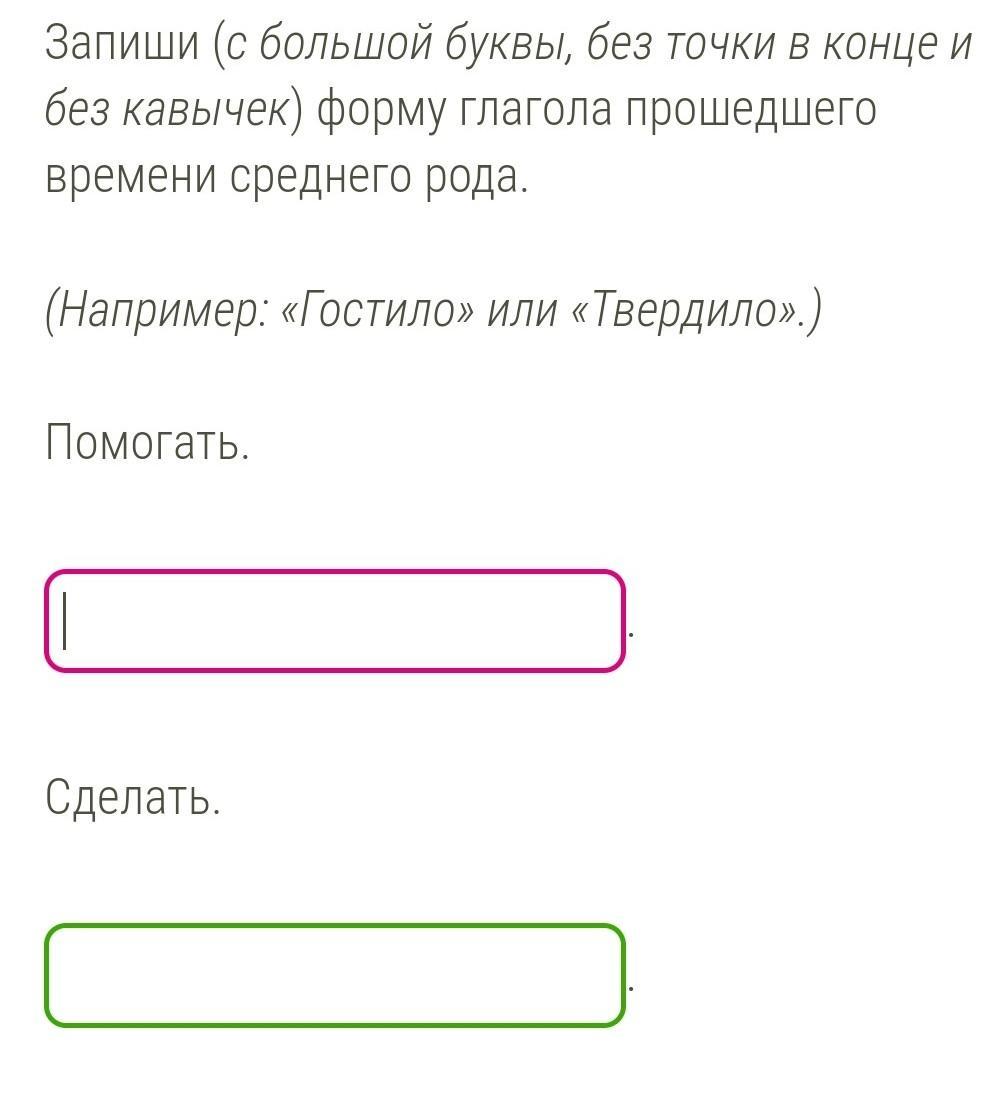Click the italic phrase без кавычек
This screenshot has width=991, height=1093.
pyautogui.click(x=166, y=110)
